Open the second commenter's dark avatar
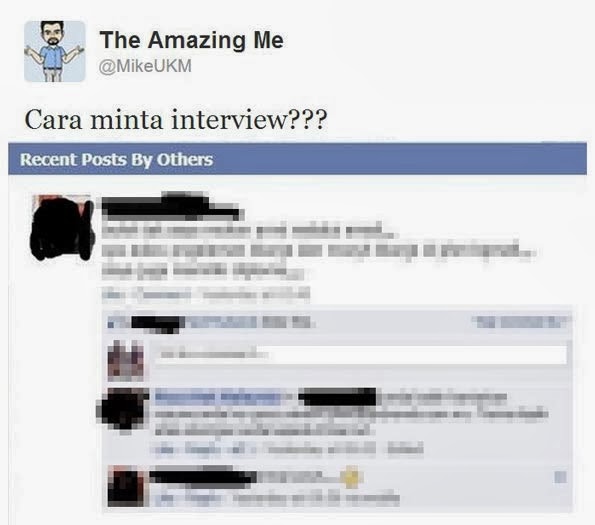This screenshot has height=525, width=595. pos(126,486)
